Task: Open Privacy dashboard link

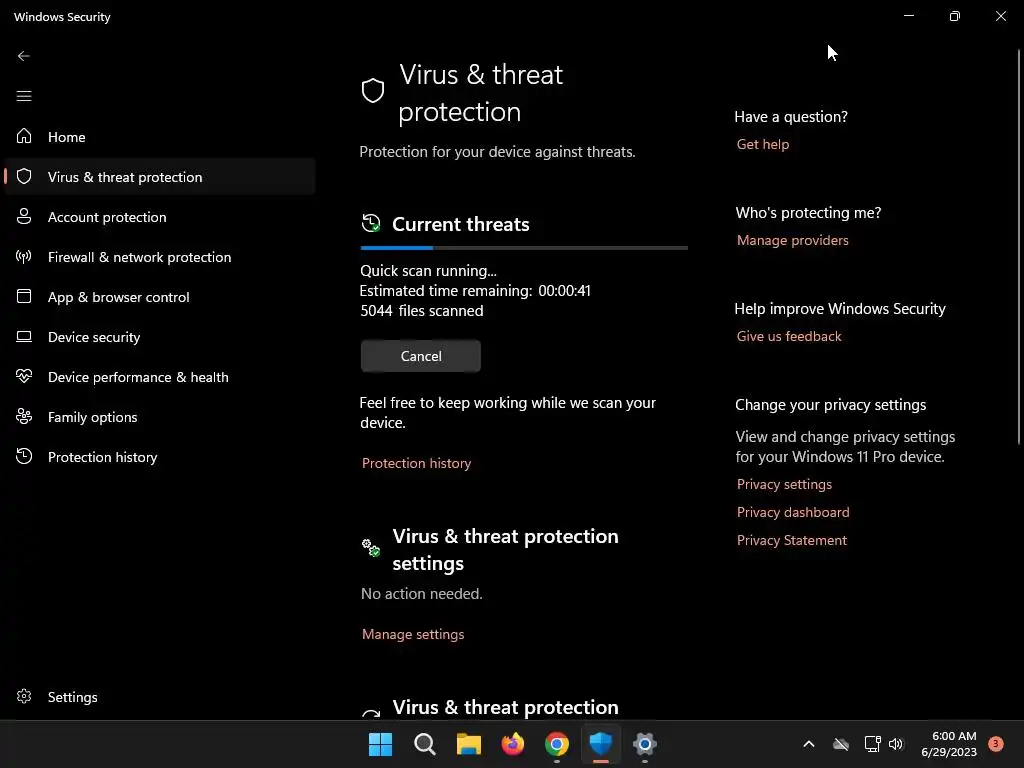Action: tap(793, 512)
